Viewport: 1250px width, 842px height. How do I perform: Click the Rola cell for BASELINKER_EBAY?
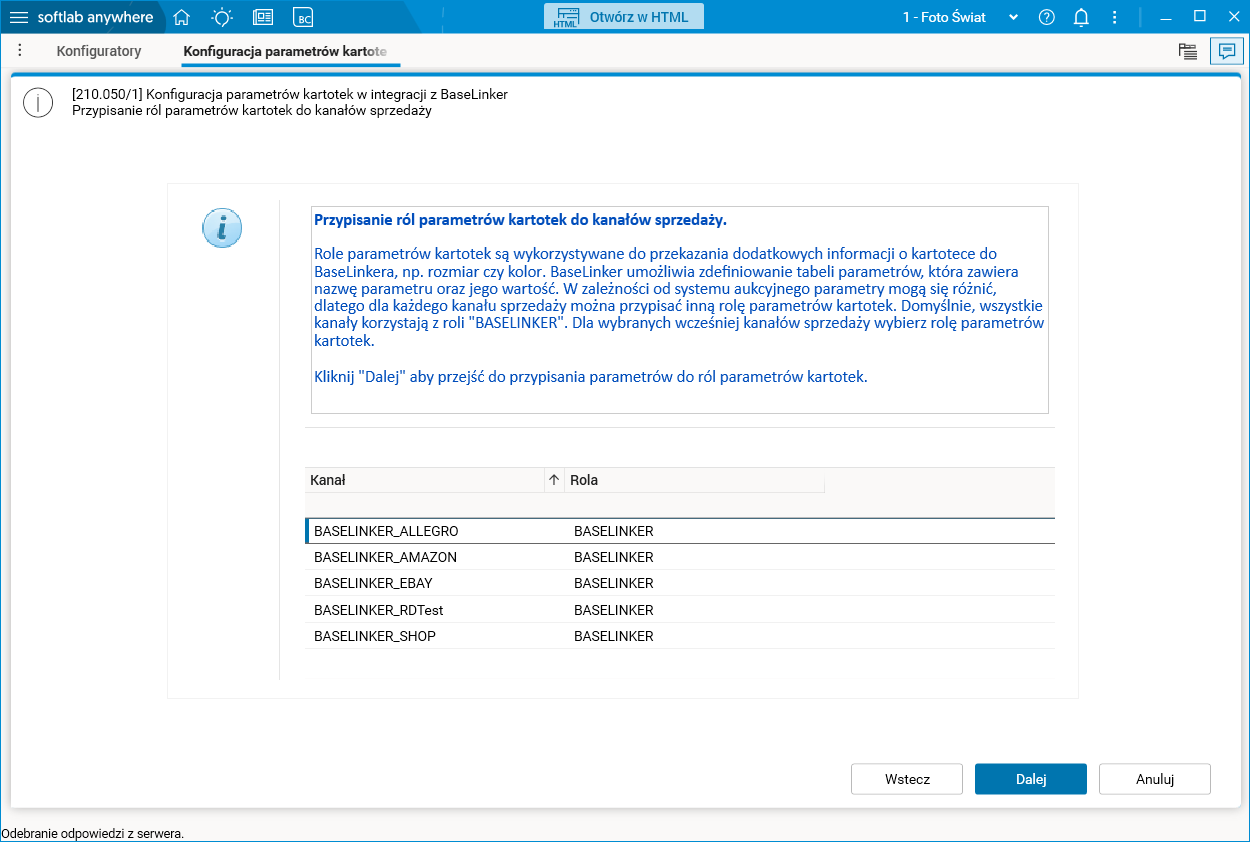click(613, 583)
